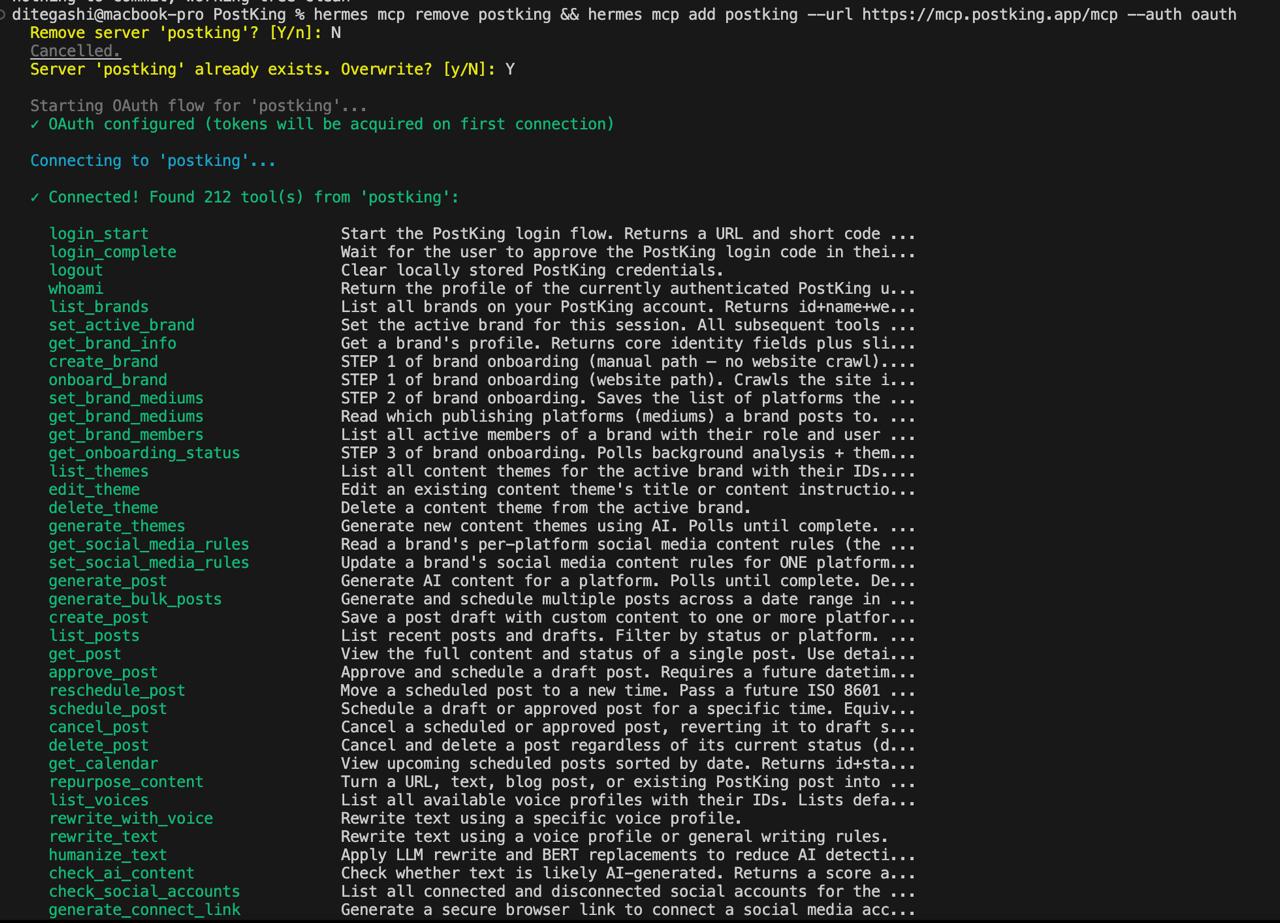Select the set_active_brand entry
The height and width of the screenshot is (923, 1280).
pyautogui.click(x=121, y=325)
